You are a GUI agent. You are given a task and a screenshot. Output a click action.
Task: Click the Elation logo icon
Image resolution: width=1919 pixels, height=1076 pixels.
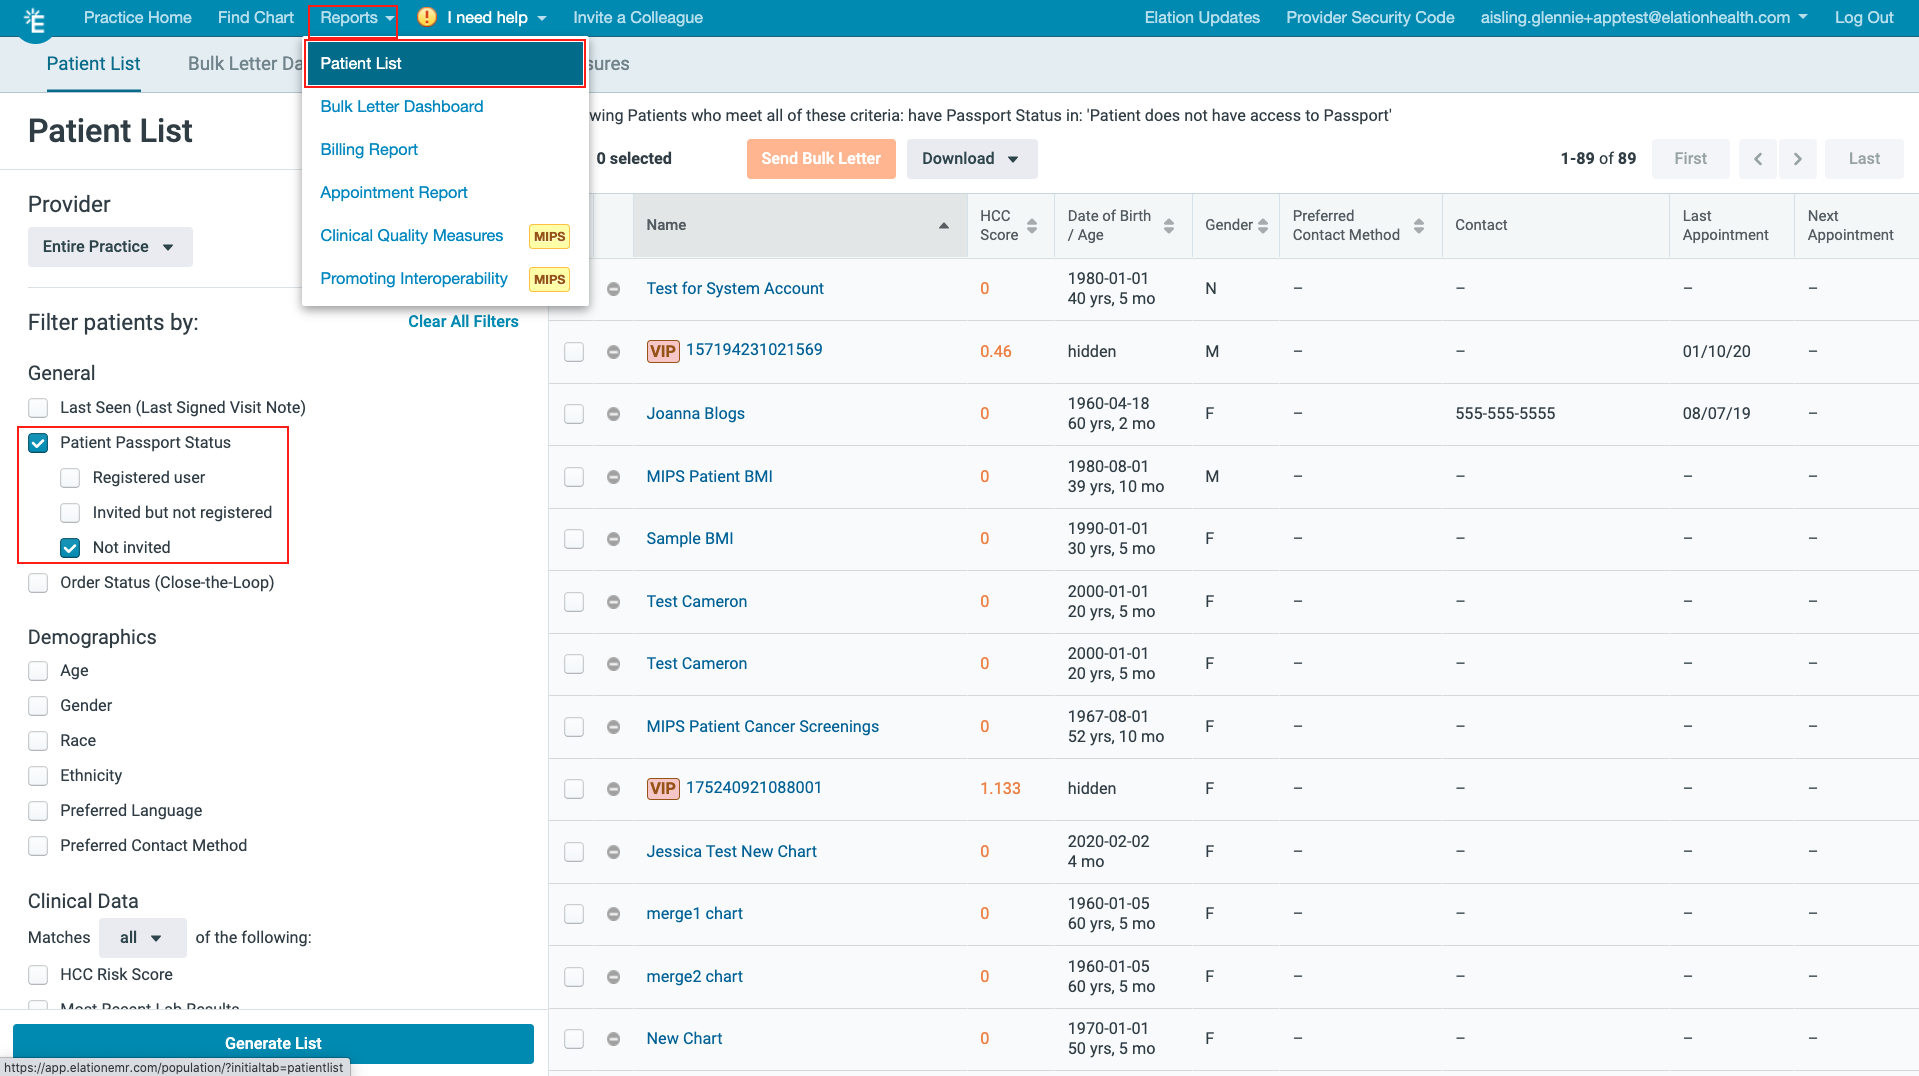click(x=36, y=20)
